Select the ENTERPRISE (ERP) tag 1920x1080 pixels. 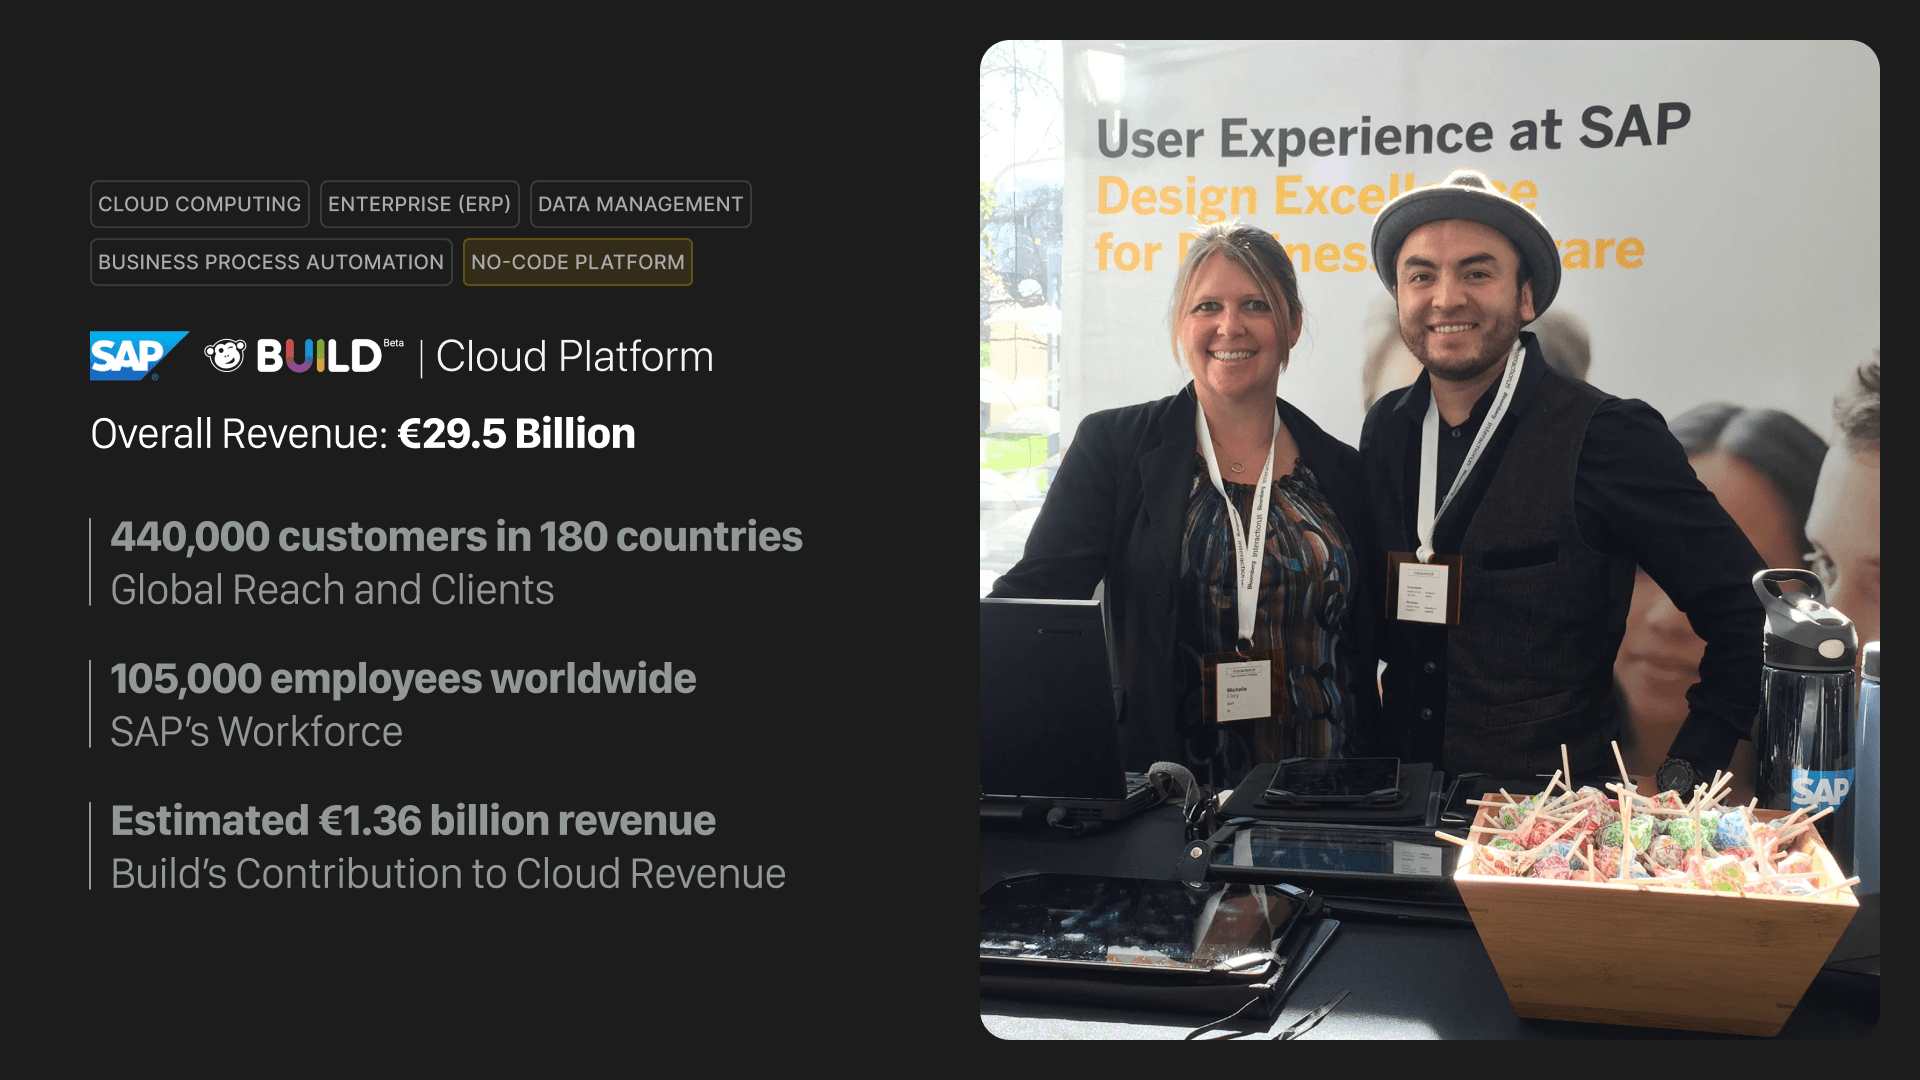click(419, 204)
